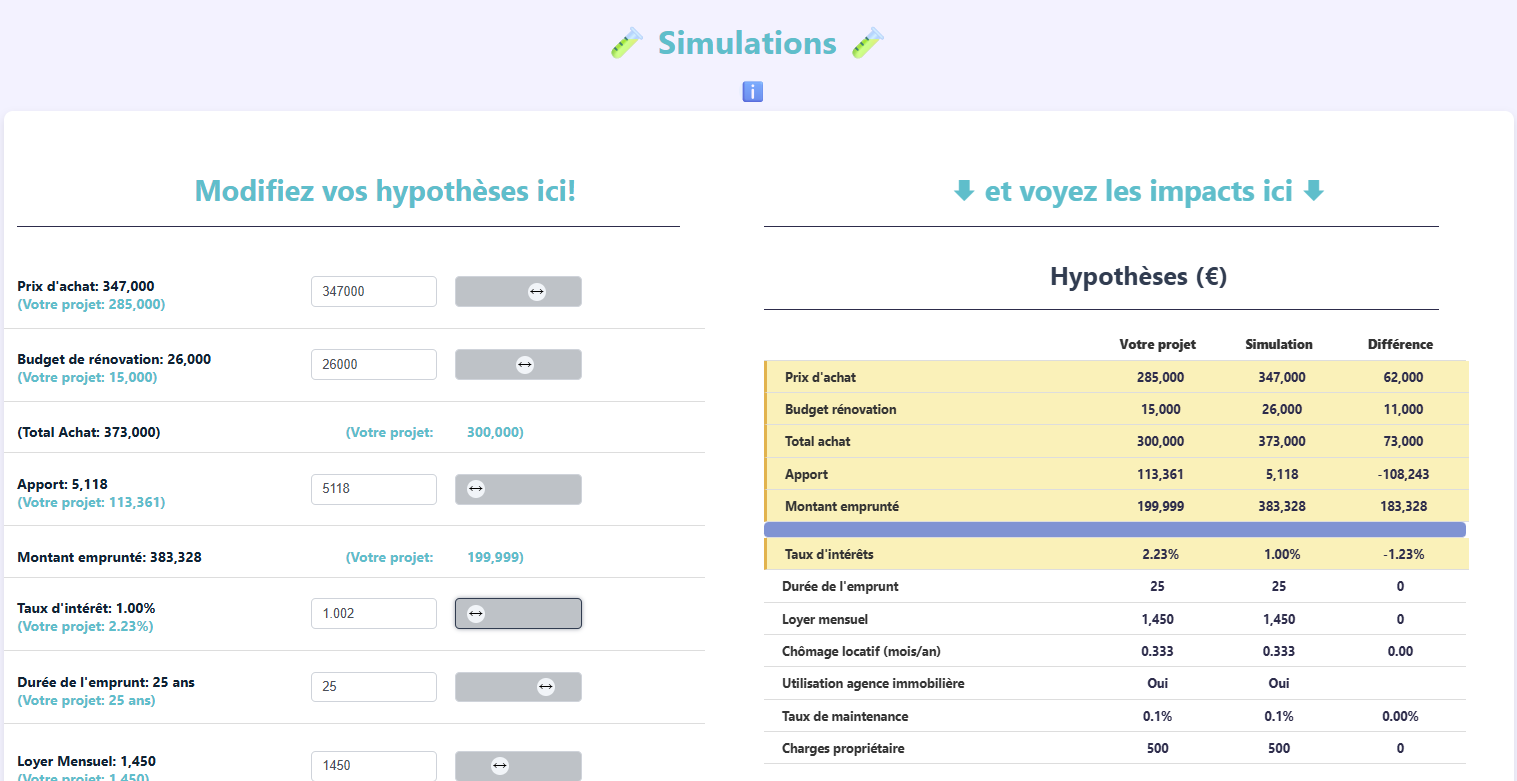This screenshot has height=781, width=1517.
Task: Click the 'Budget rénovation' table row label
Action: point(841,409)
